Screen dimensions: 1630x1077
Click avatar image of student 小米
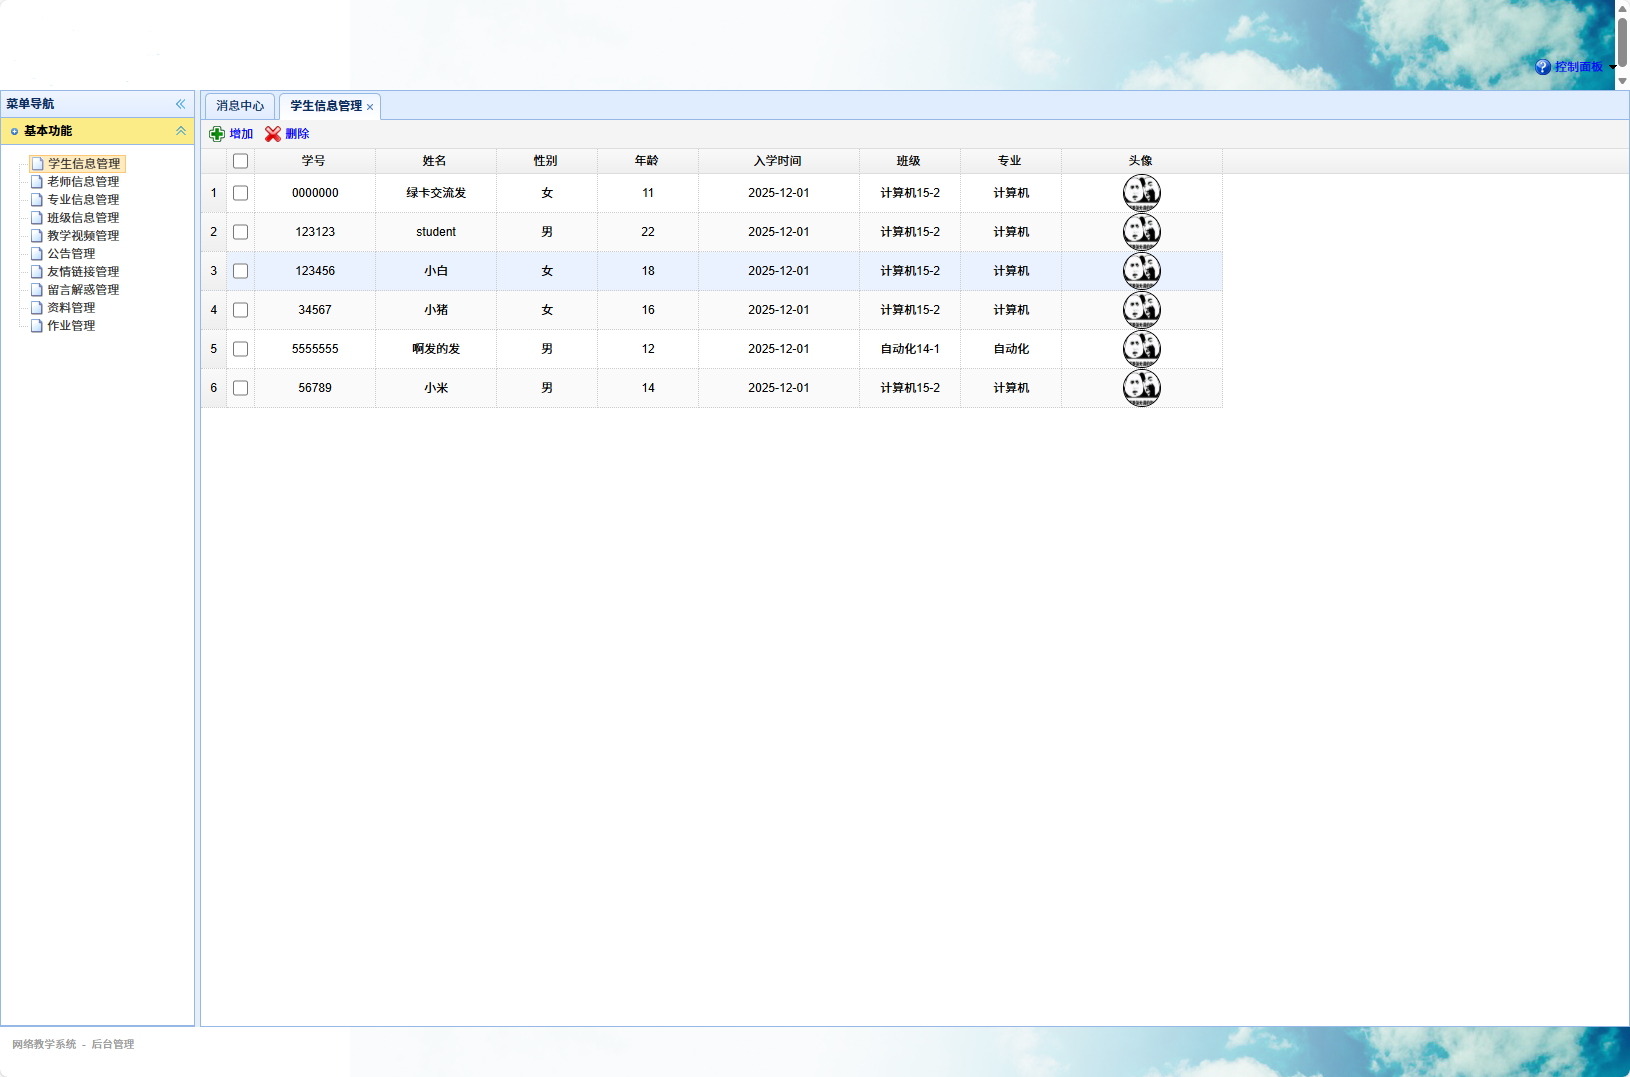(1141, 388)
